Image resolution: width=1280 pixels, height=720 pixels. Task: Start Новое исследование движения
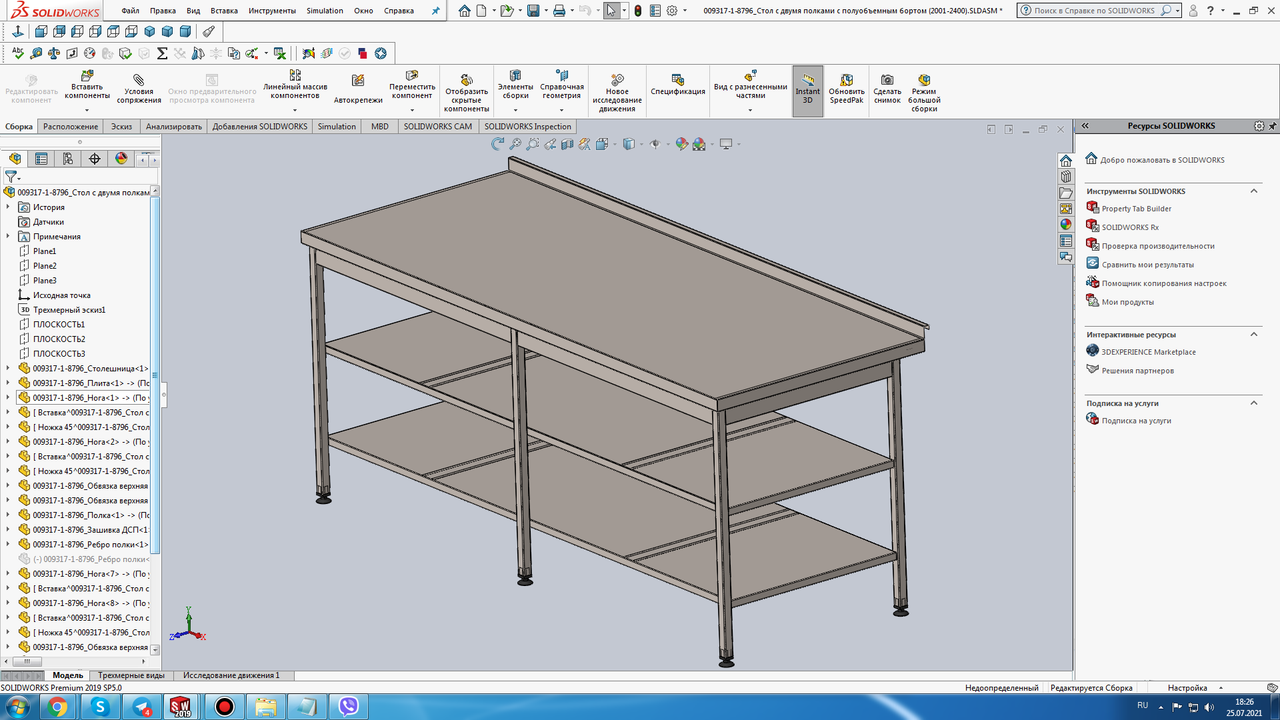[617, 92]
